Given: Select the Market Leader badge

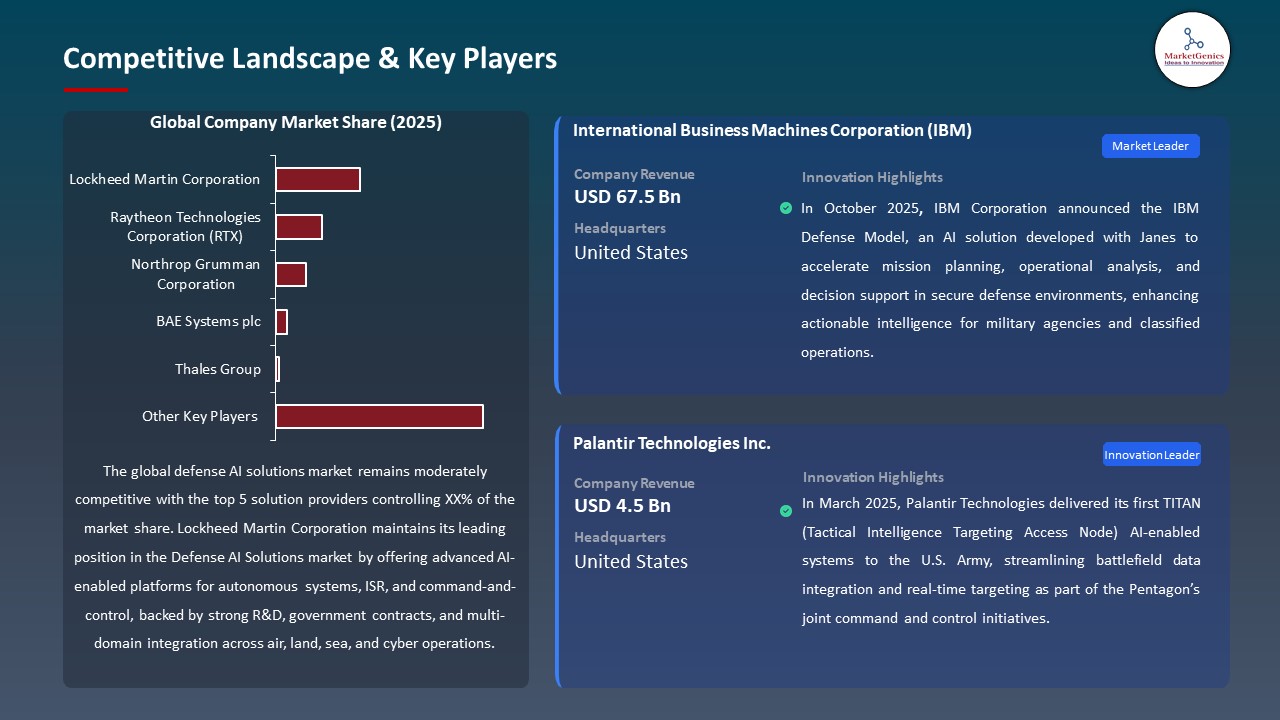Looking at the screenshot, I should [x=1150, y=145].
